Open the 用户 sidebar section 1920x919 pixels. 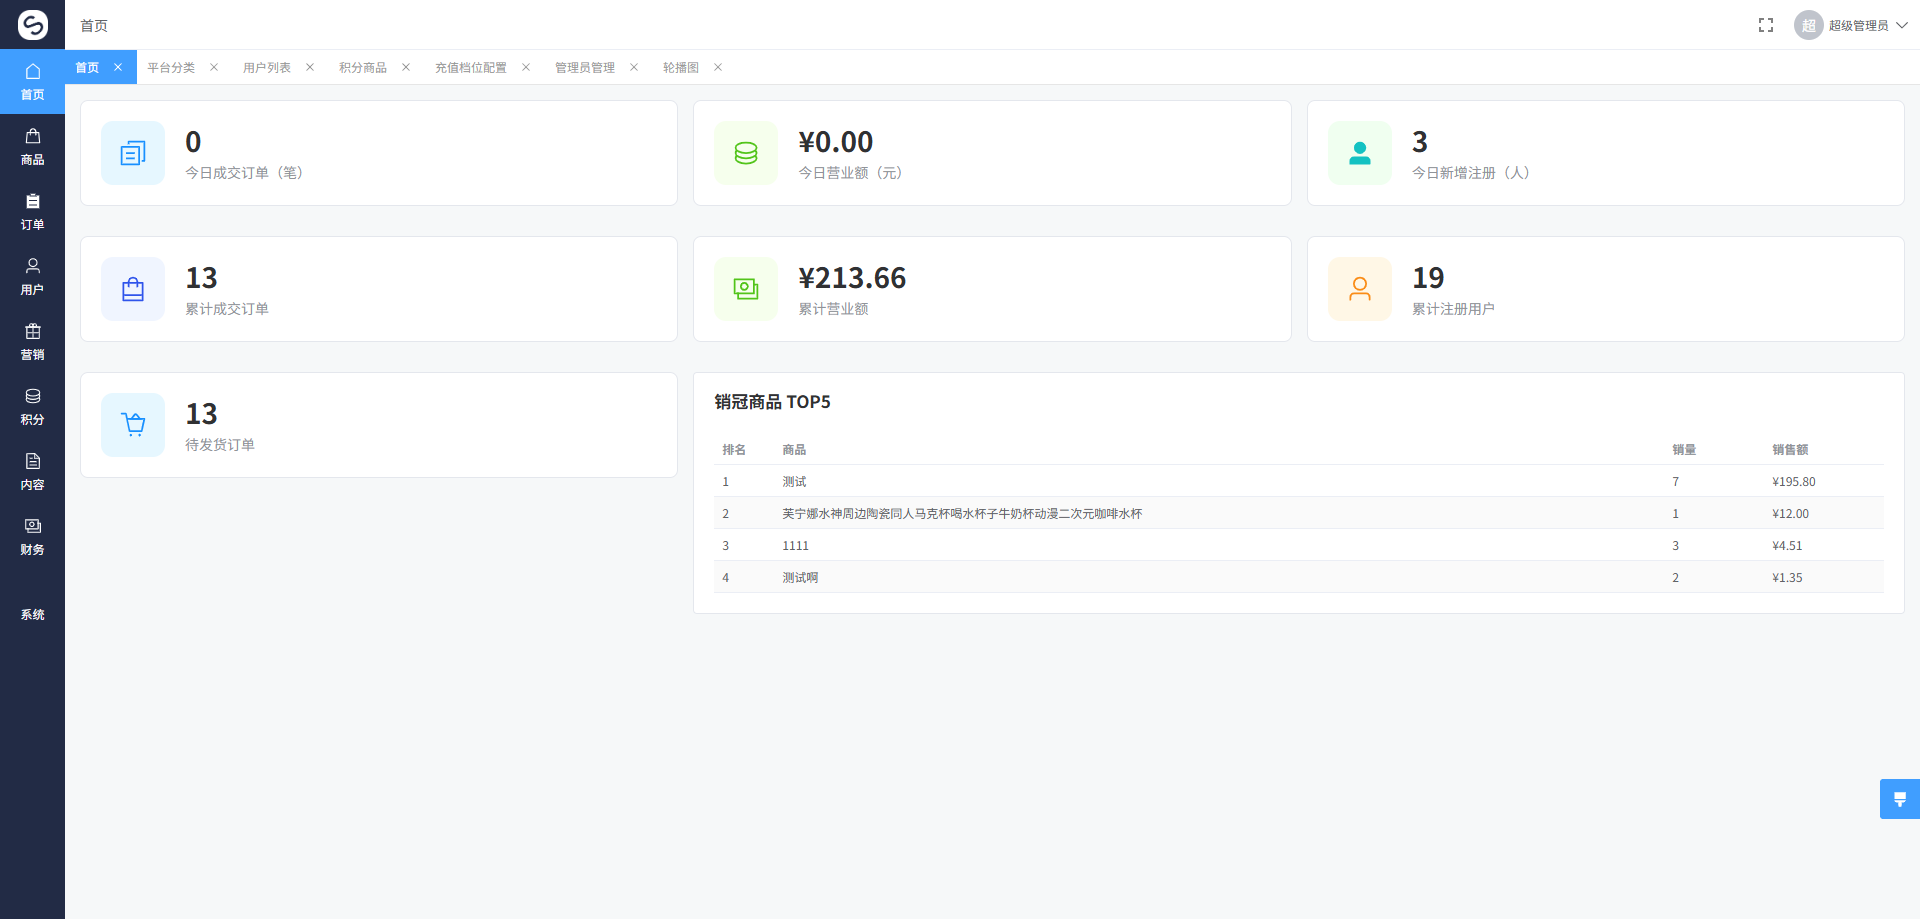tap(32, 277)
